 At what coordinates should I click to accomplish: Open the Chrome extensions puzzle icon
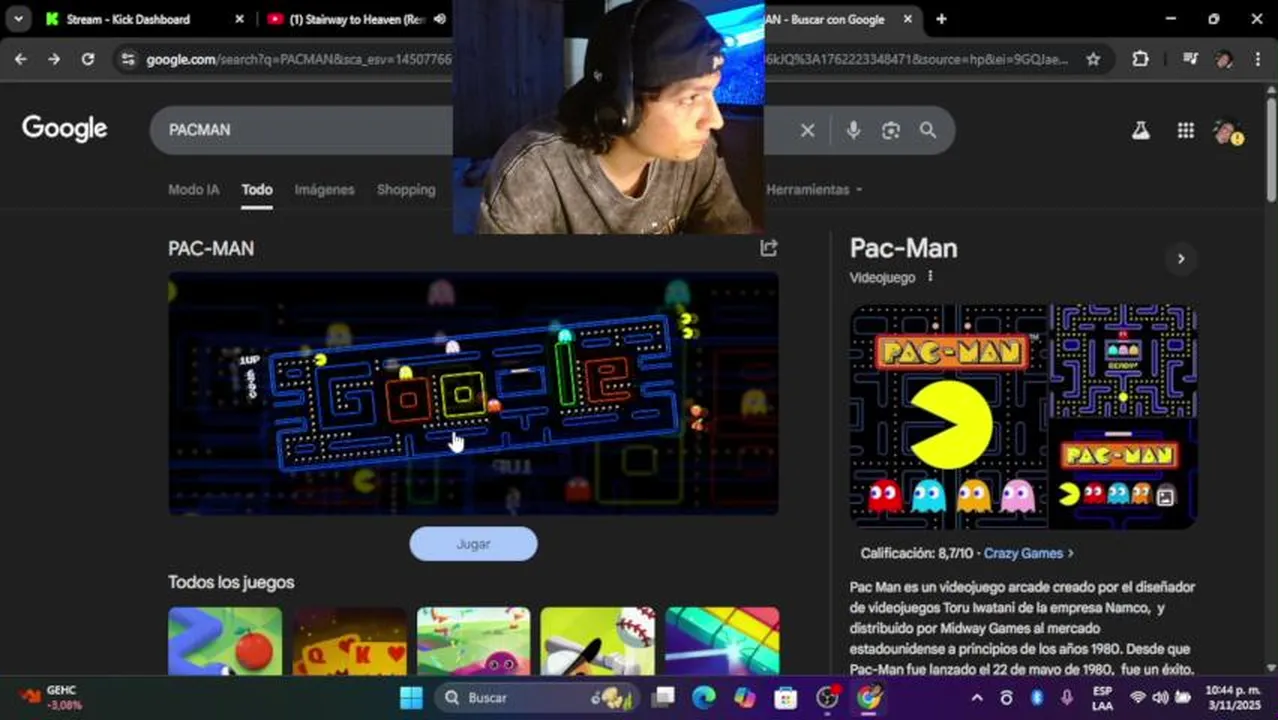pos(1140,59)
